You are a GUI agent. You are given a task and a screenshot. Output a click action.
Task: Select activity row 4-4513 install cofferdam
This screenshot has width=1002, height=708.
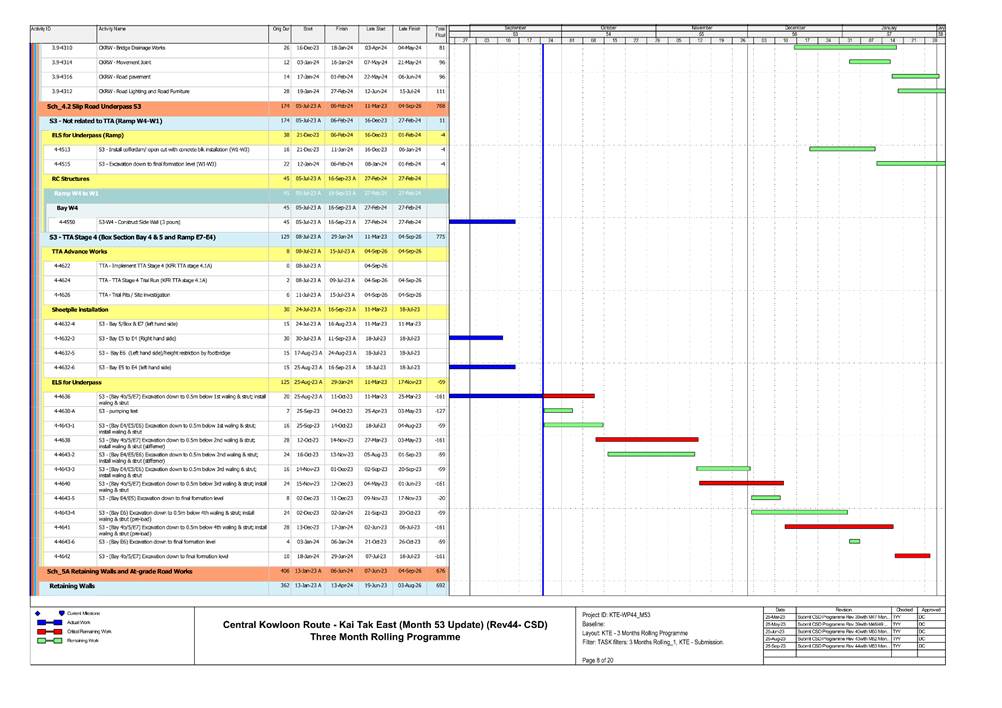point(174,148)
